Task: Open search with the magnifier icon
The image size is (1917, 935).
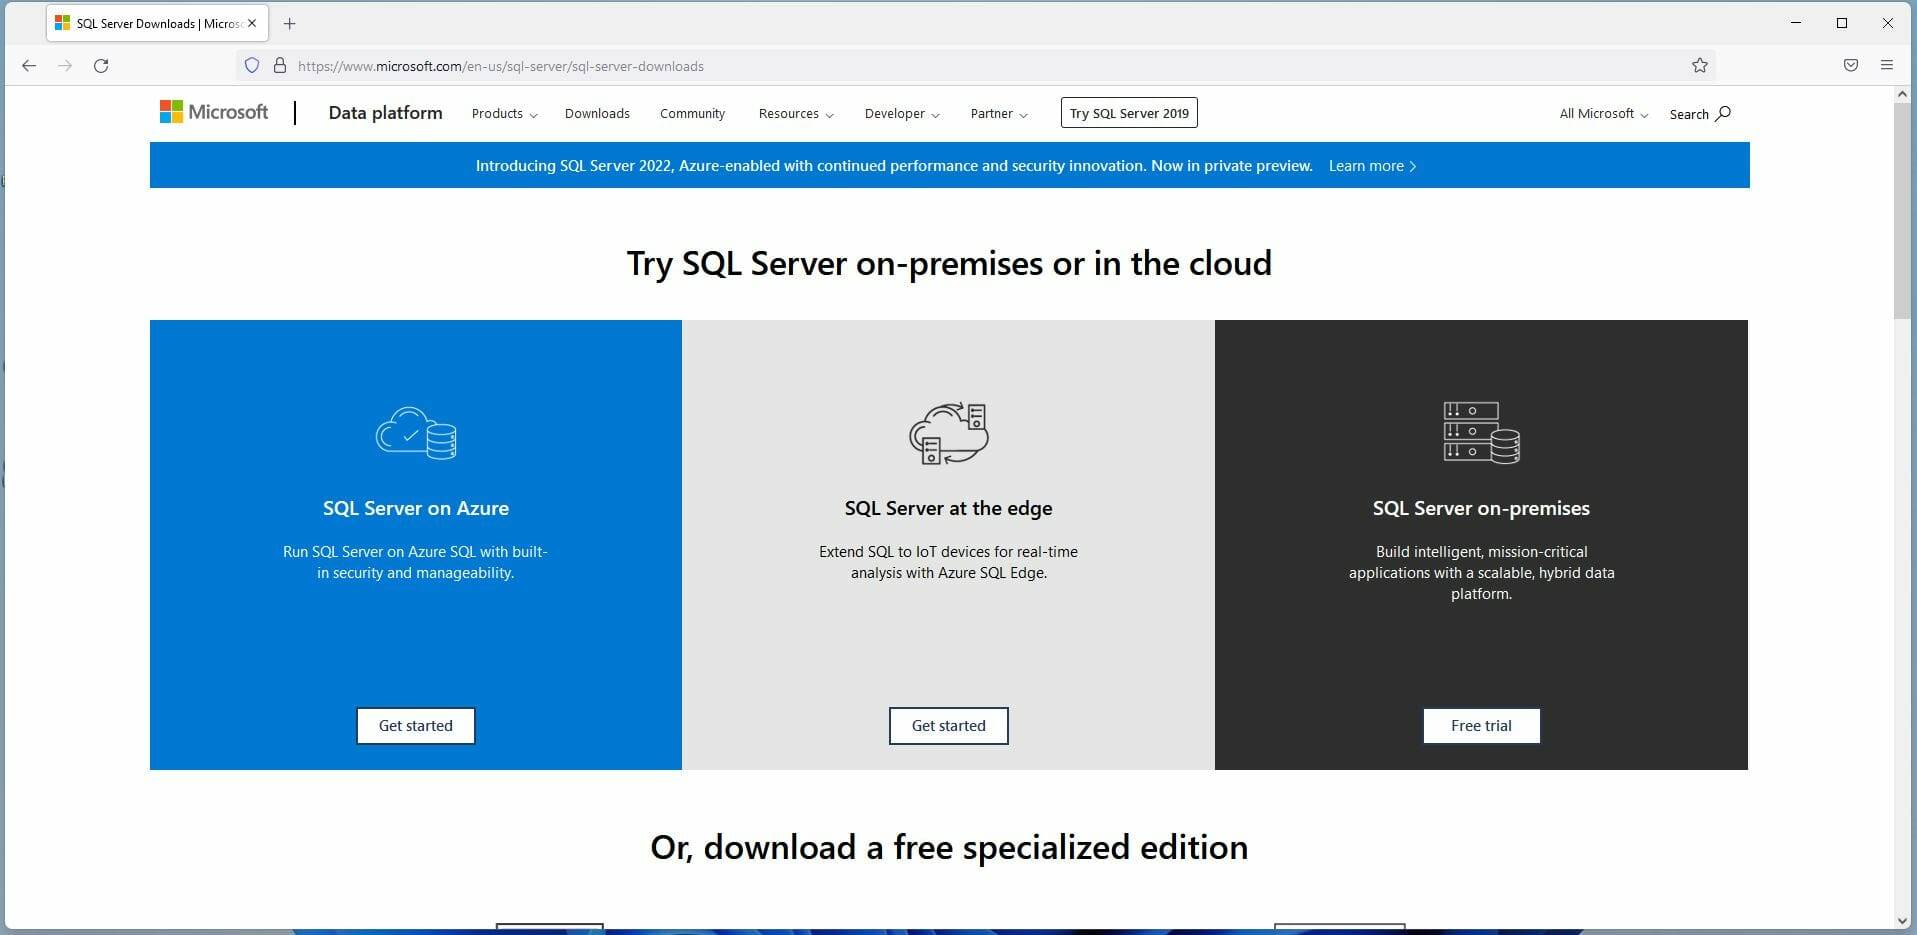Action: tap(1720, 113)
